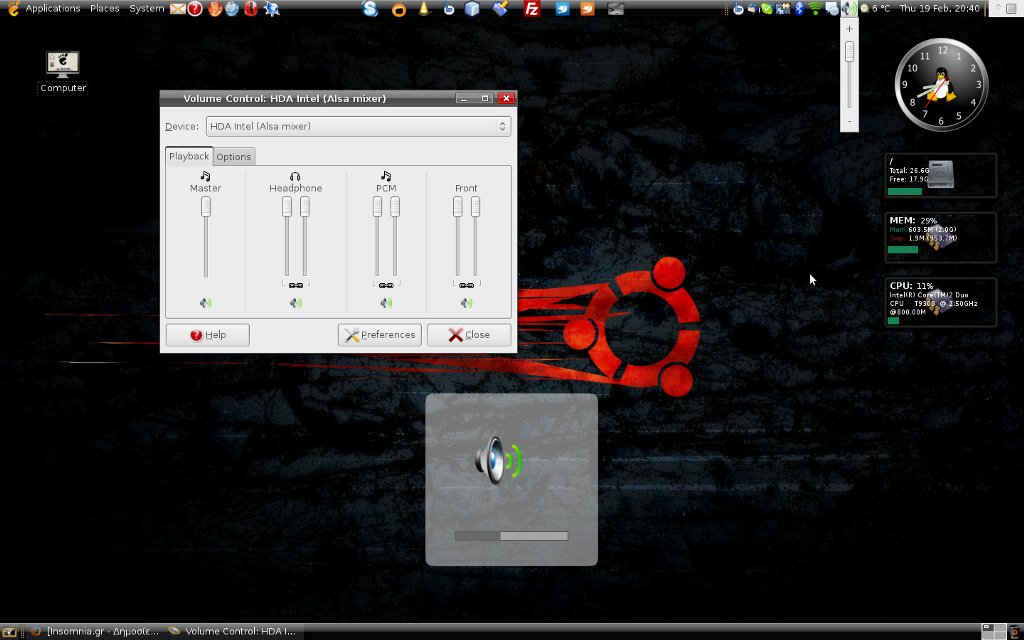Click the panel volume popup slider handle
Screen dimensions: 1024x640
click(849, 52)
